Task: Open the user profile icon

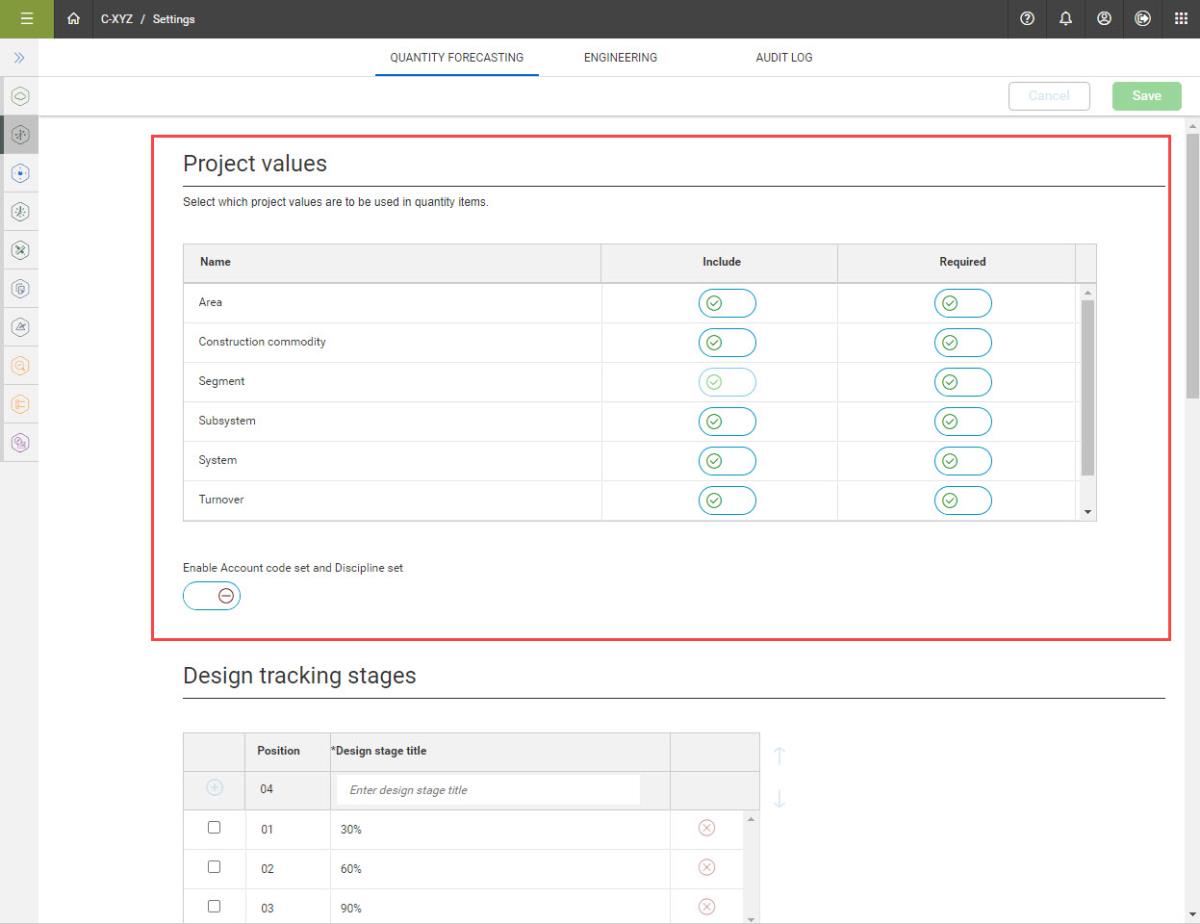Action: 1104,19
